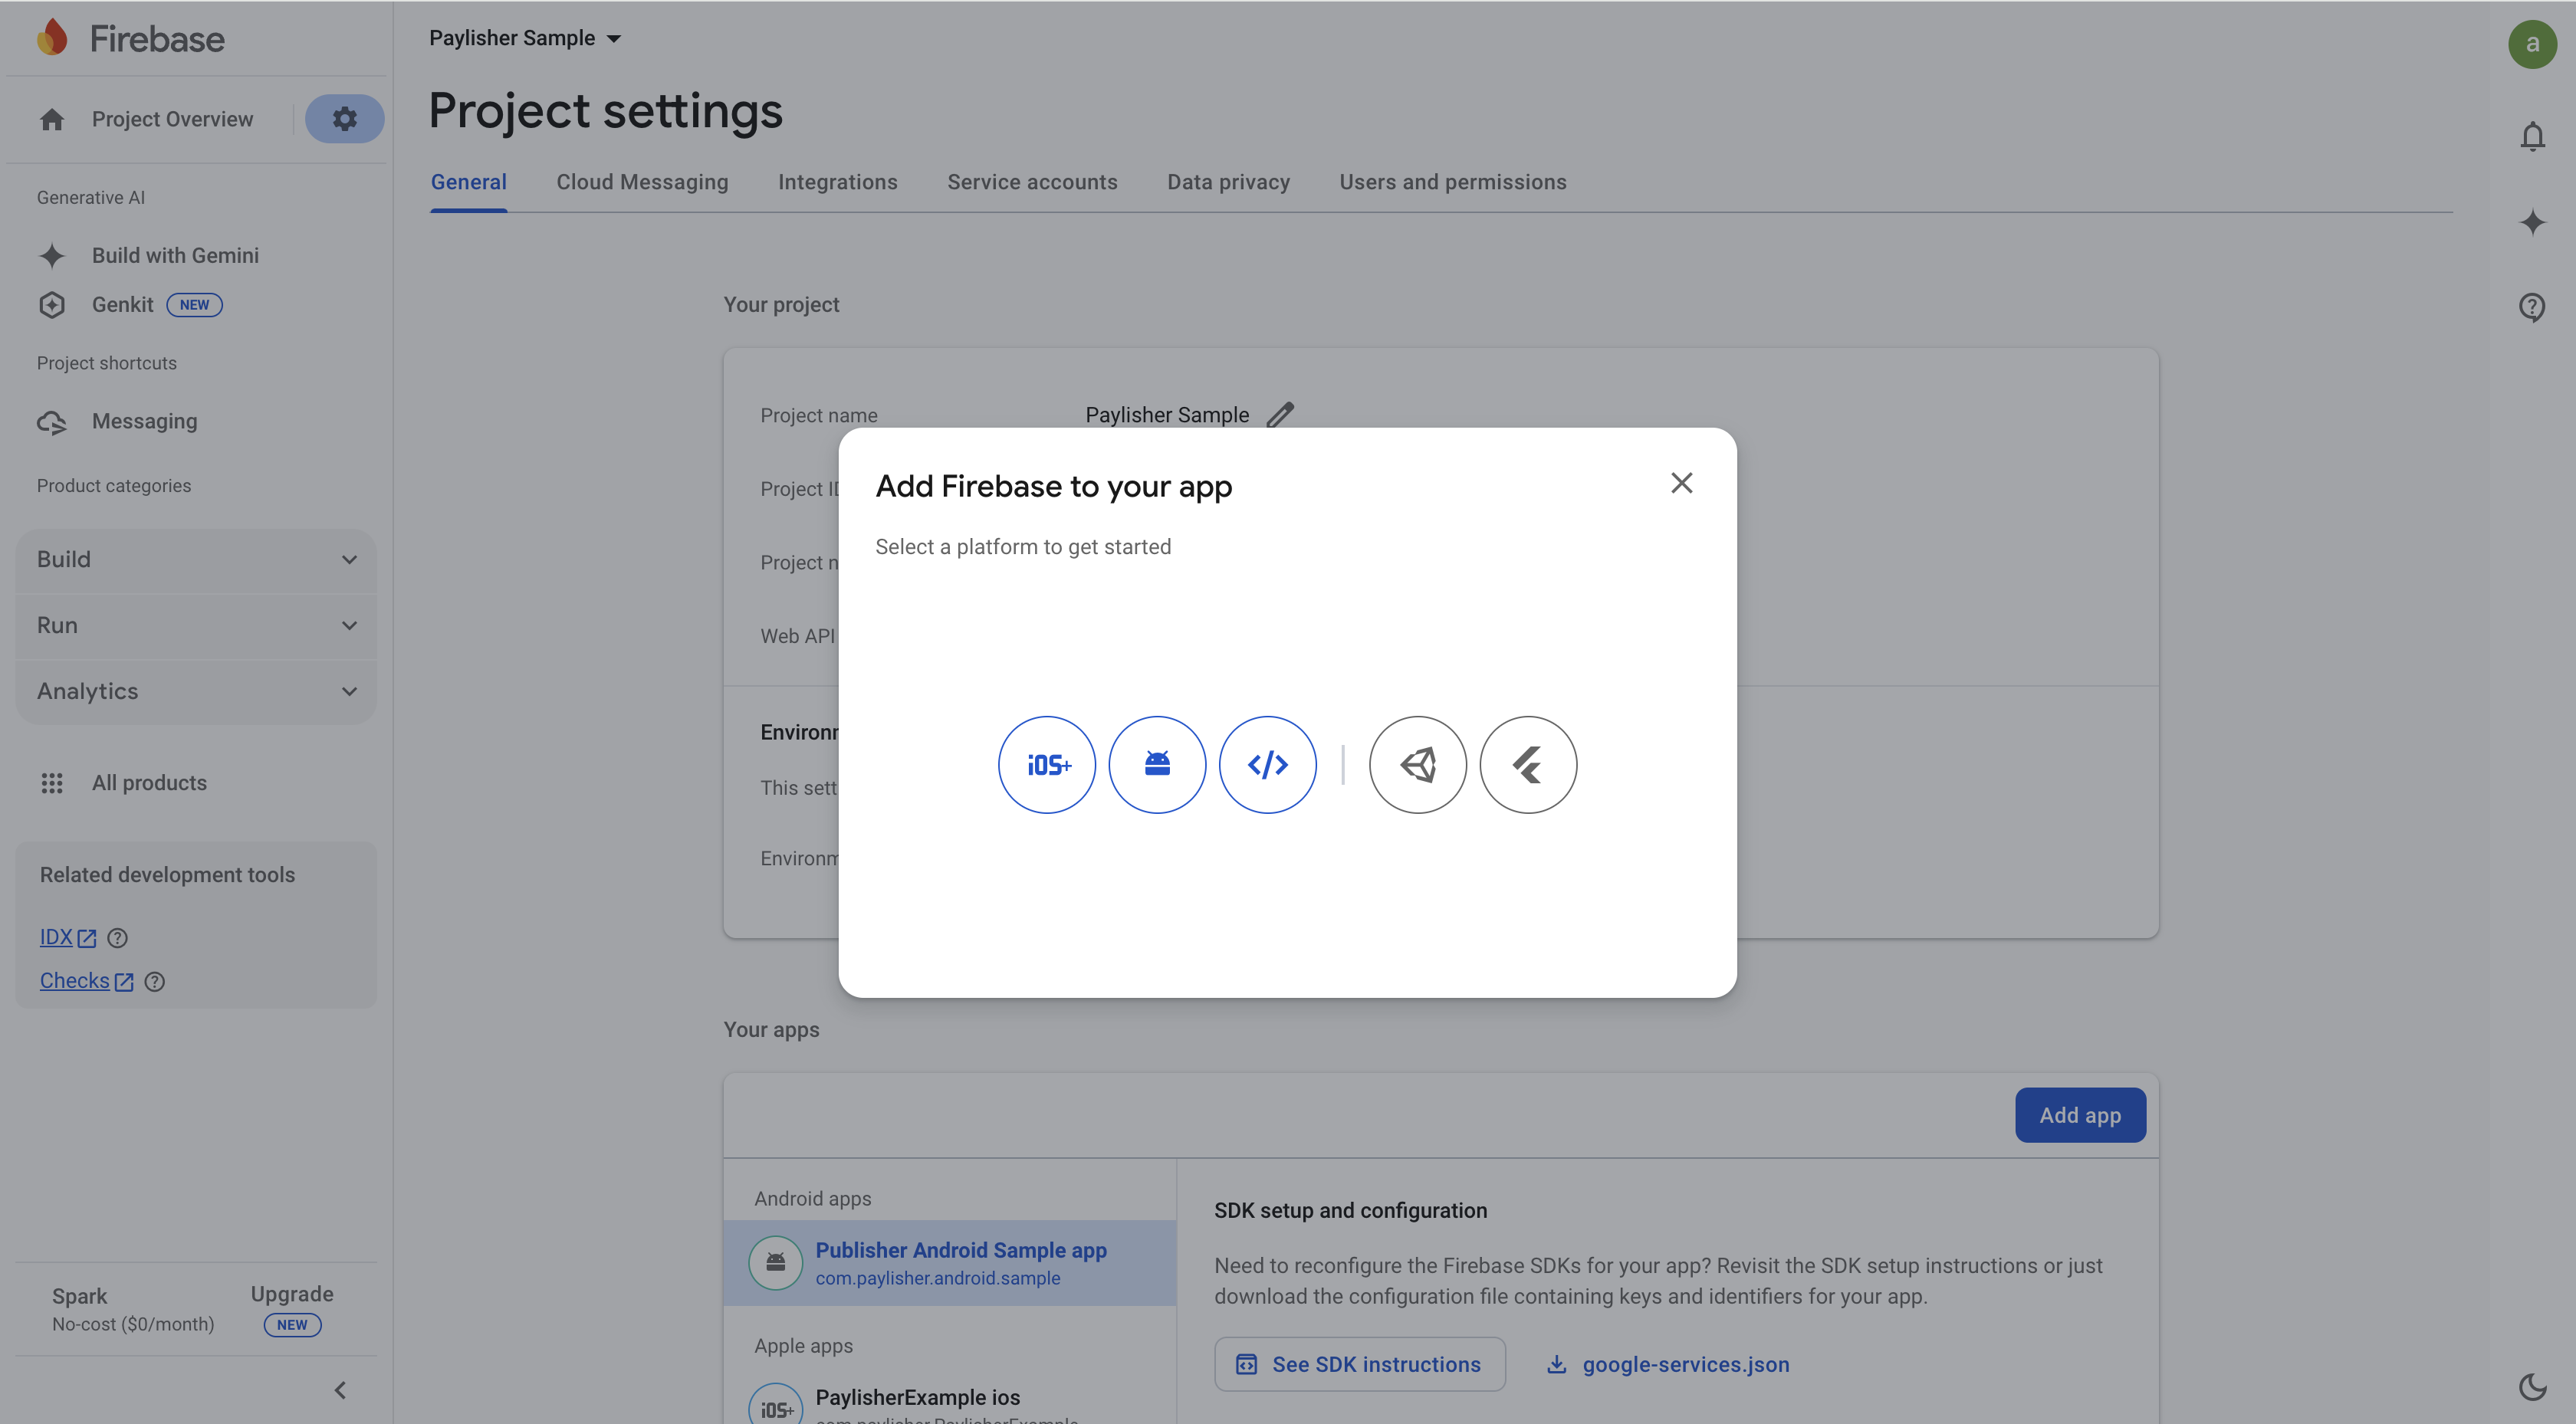This screenshot has height=1424, width=2576.
Task: Show help for Checks
Action: tap(154, 982)
